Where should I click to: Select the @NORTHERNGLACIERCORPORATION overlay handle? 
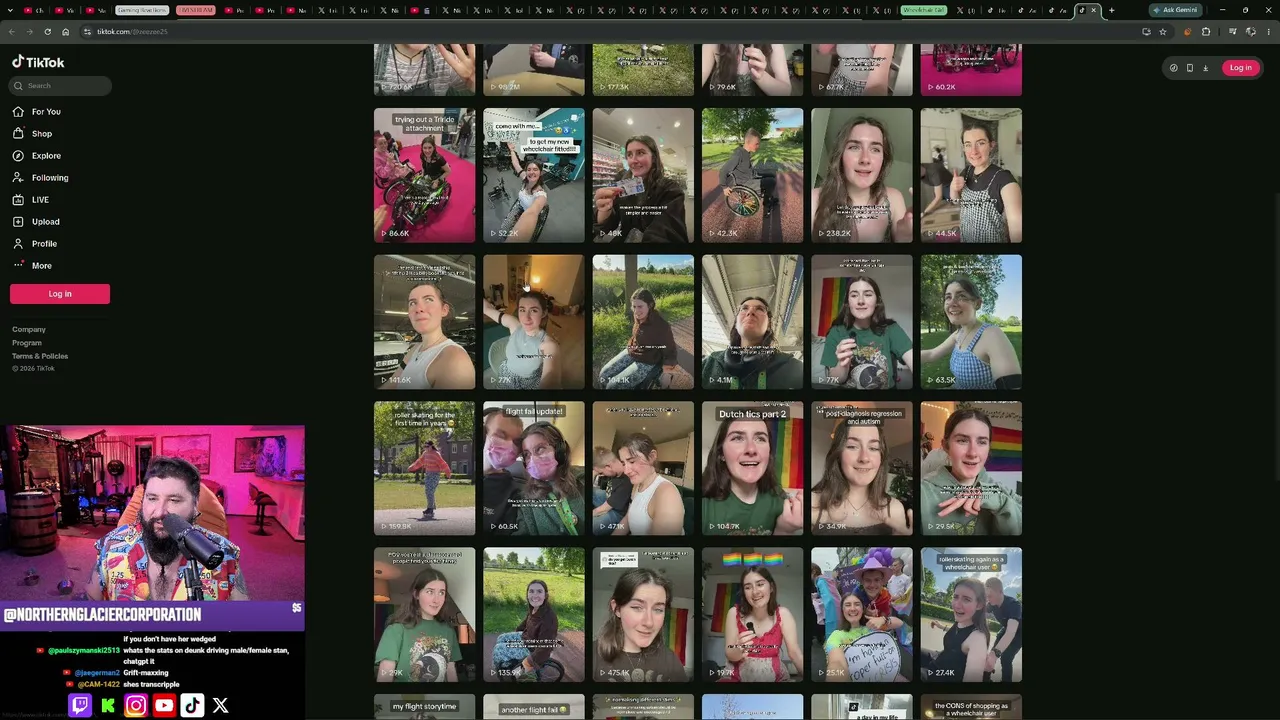coord(102,615)
